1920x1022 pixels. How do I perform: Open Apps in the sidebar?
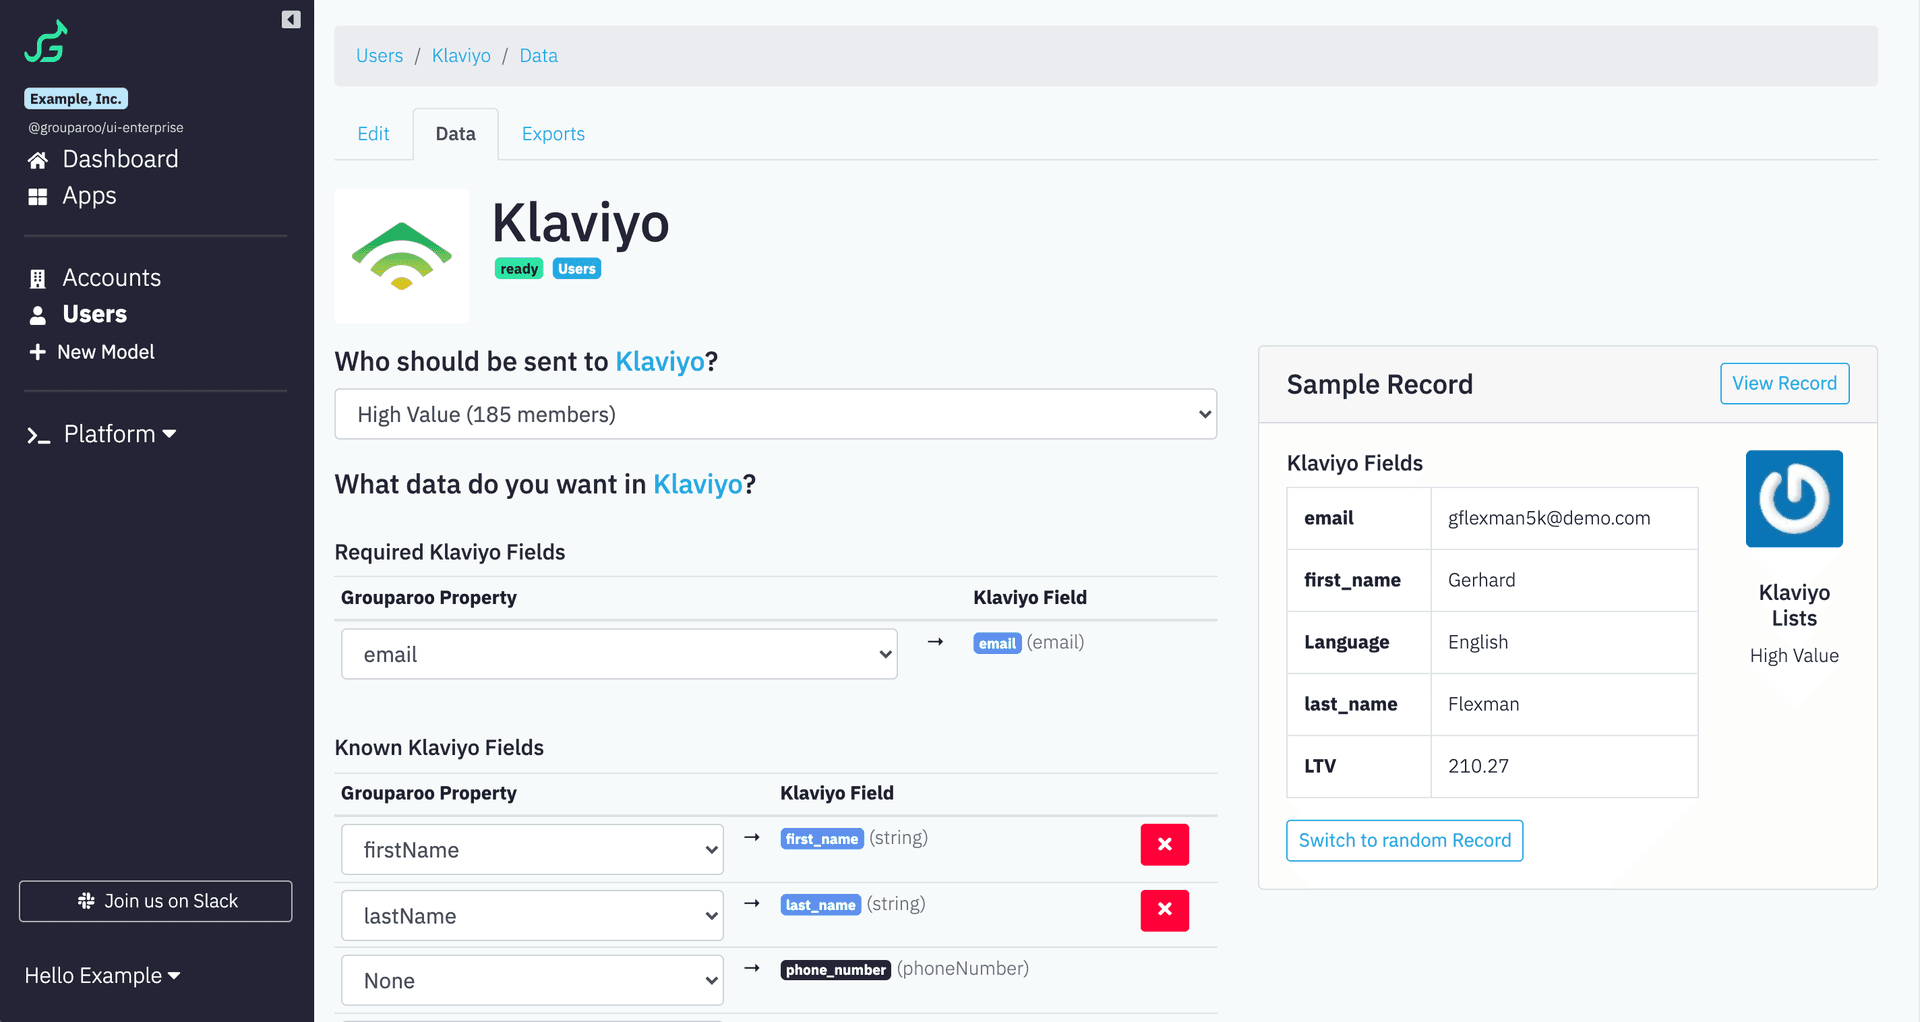(x=89, y=196)
